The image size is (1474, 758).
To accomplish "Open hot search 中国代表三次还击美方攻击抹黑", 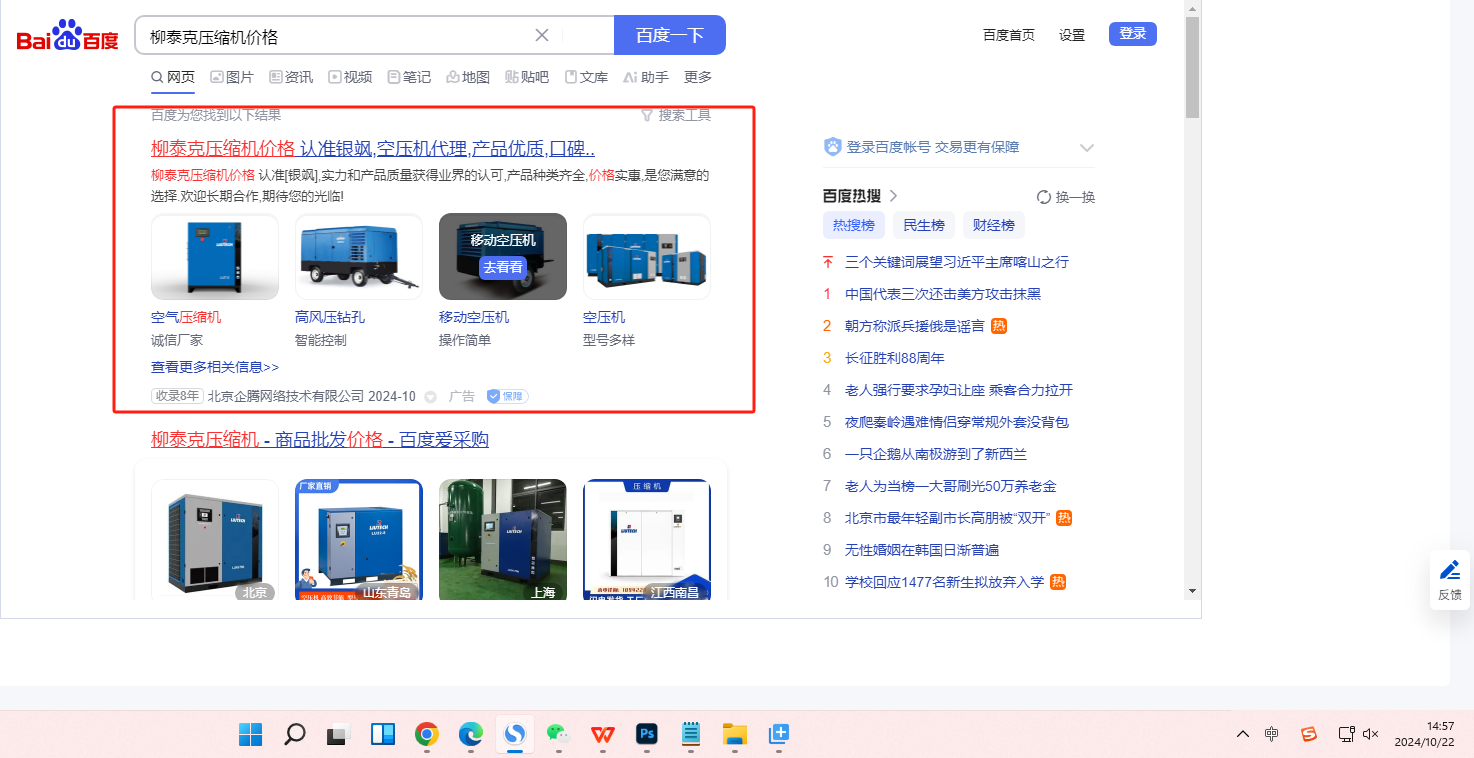I will coord(943,294).
